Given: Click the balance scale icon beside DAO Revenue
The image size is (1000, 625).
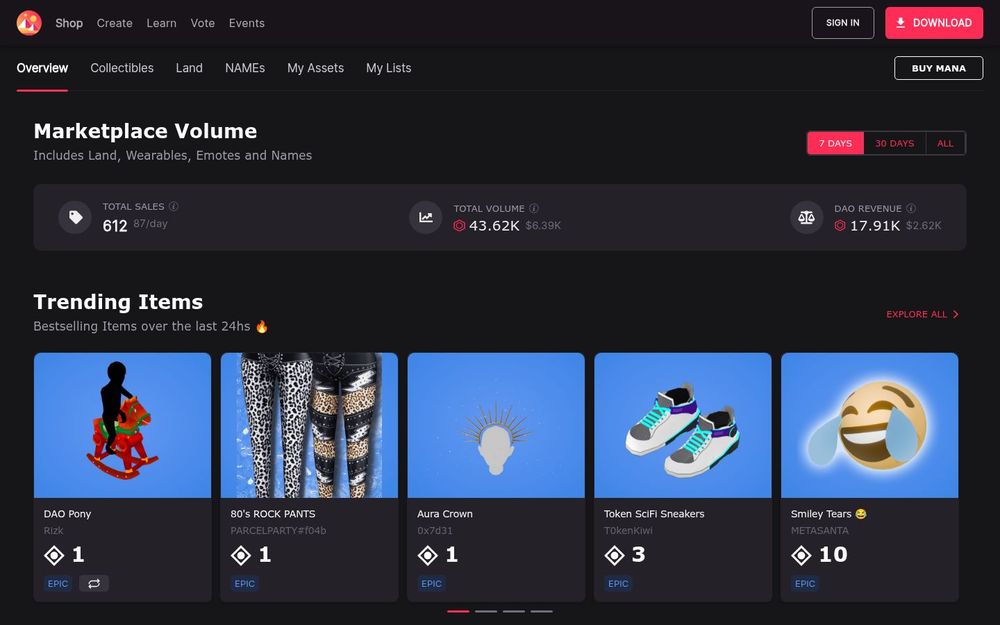Looking at the screenshot, I should [806, 217].
